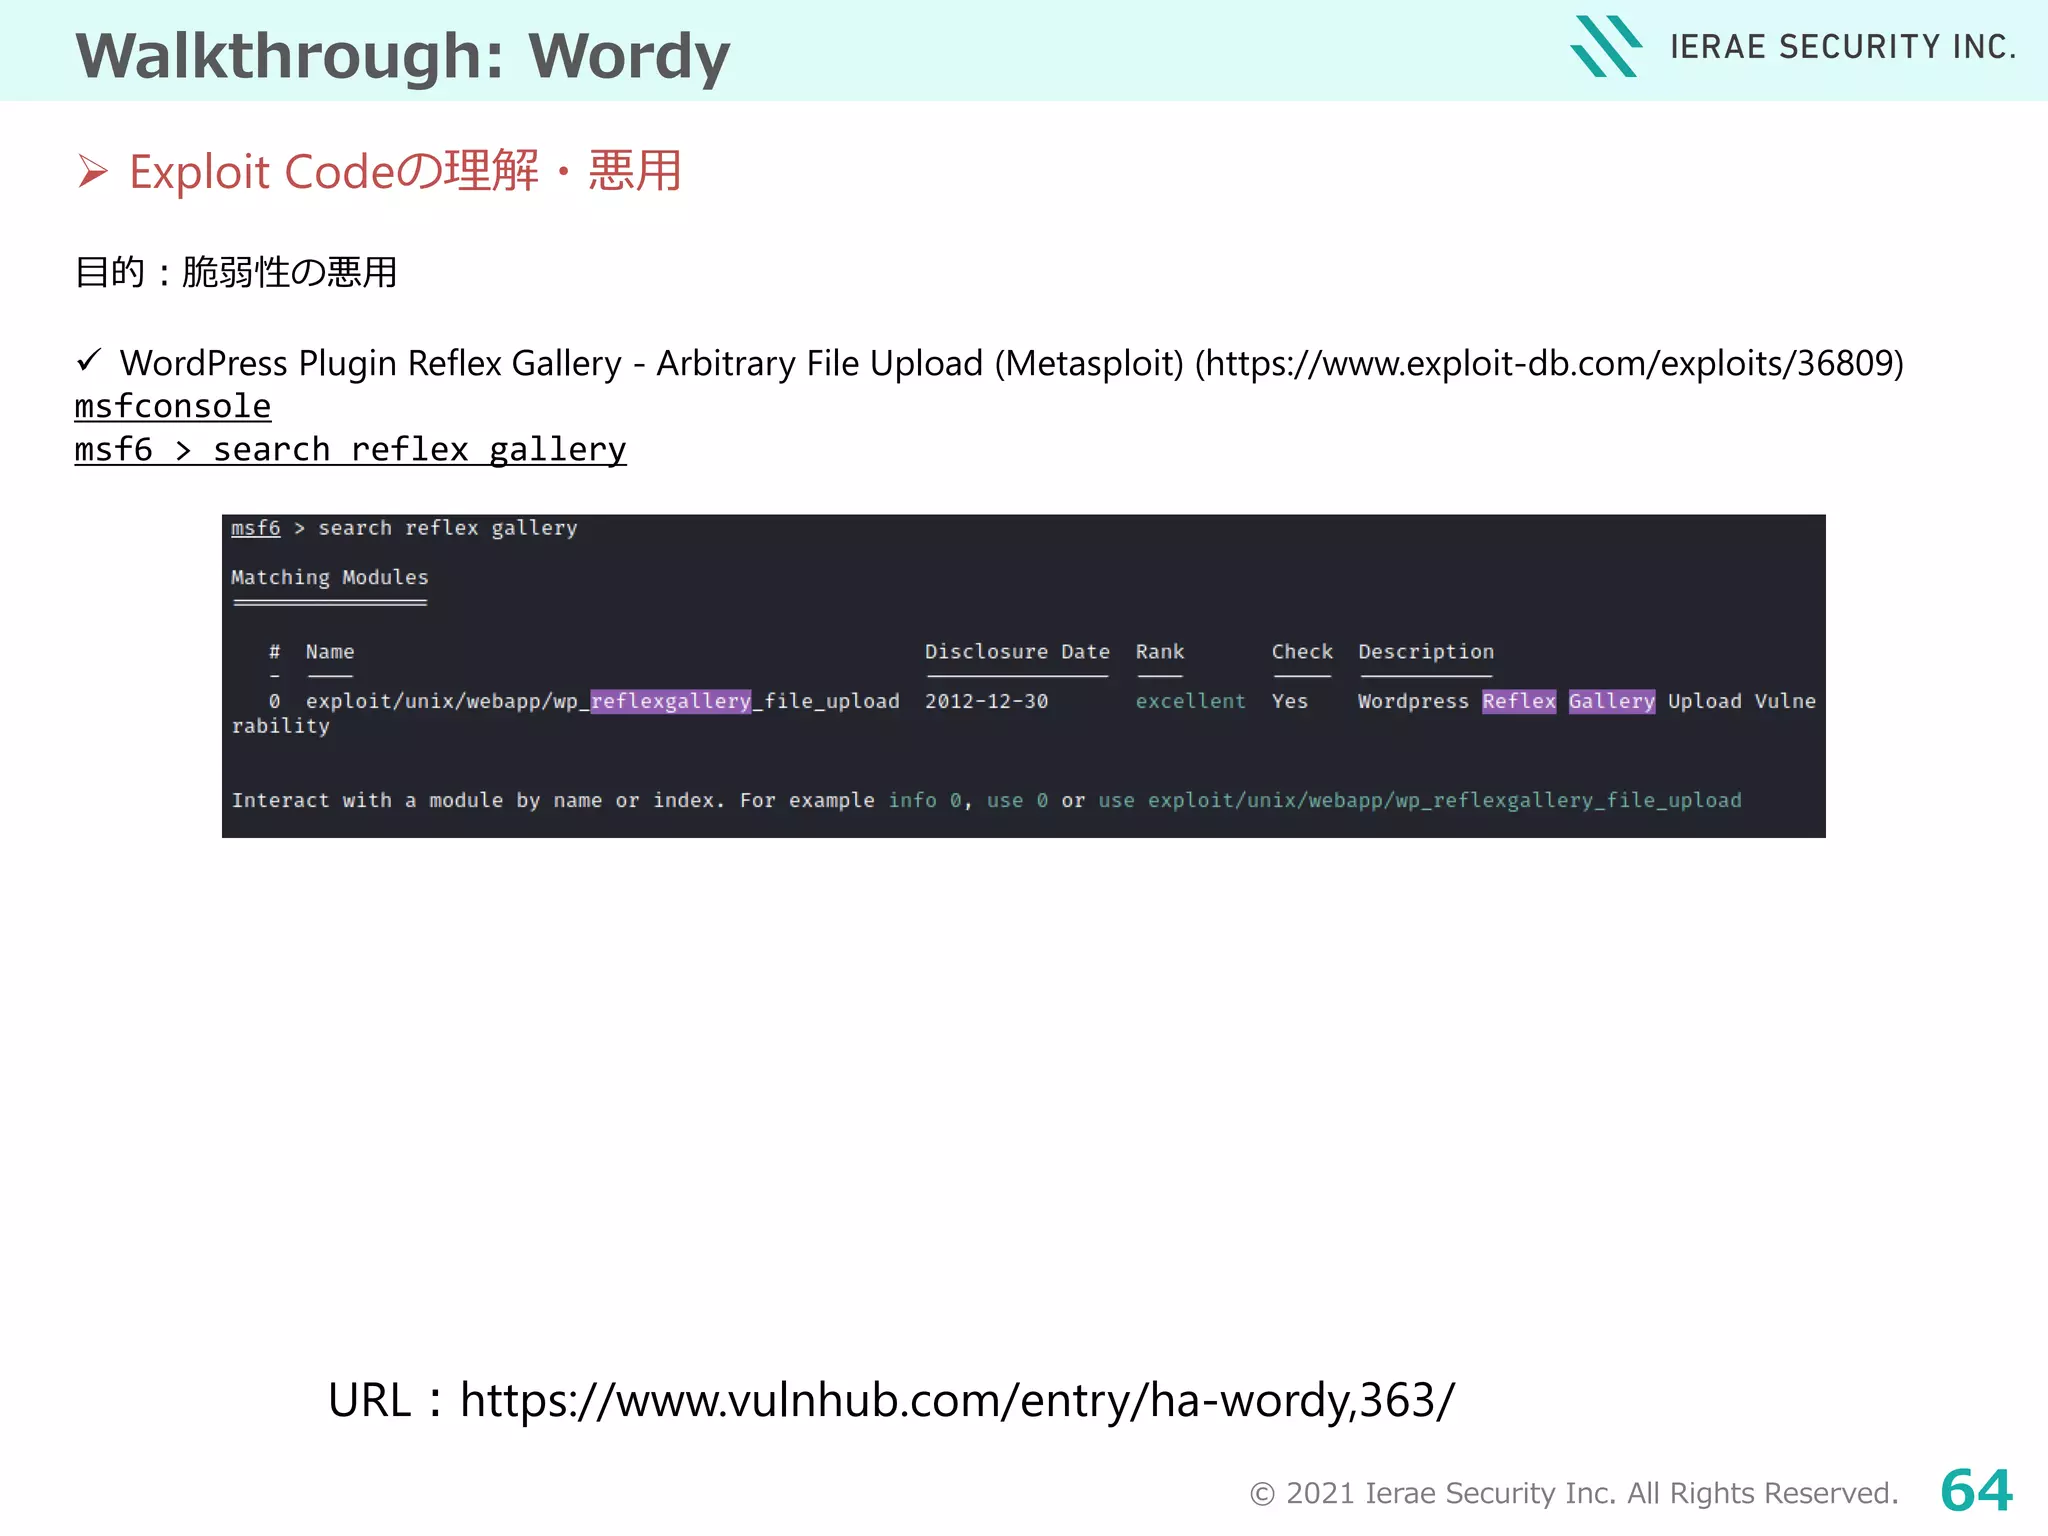The image size is (2048, 1536).
Task: Click the 'msf6' prompt inside the terminal
Action: (256, 528)
